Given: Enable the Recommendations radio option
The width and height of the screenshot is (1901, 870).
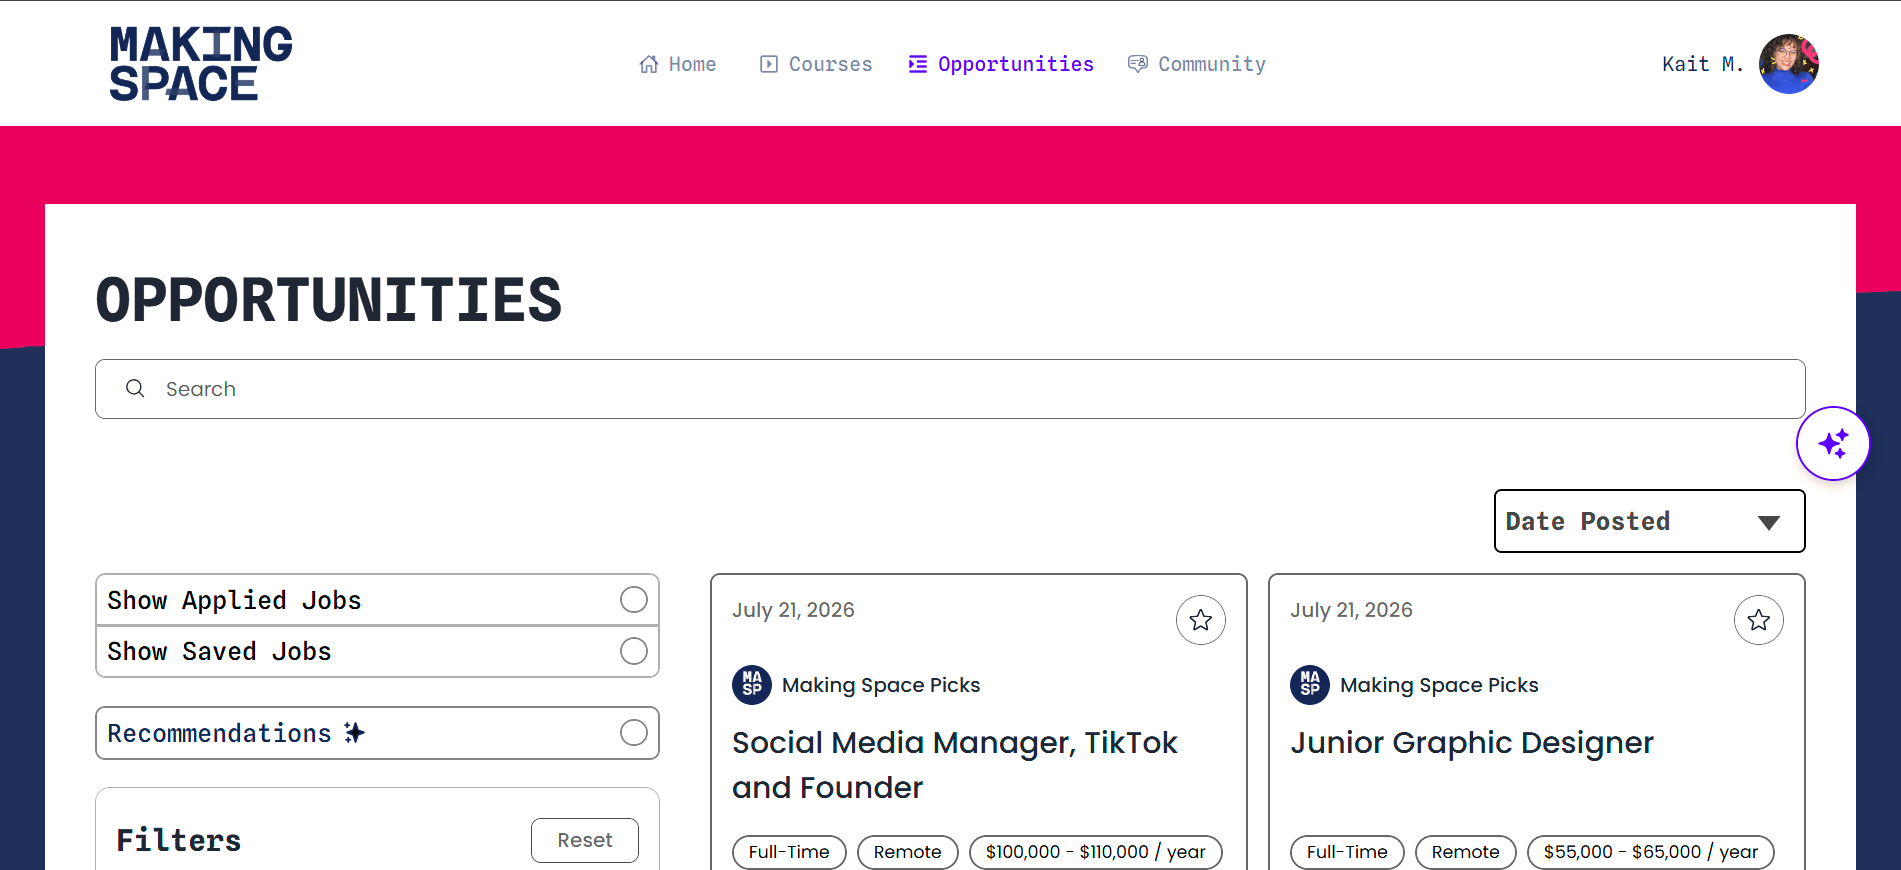Looking at the screenshot, I should [x=634, y=733].
